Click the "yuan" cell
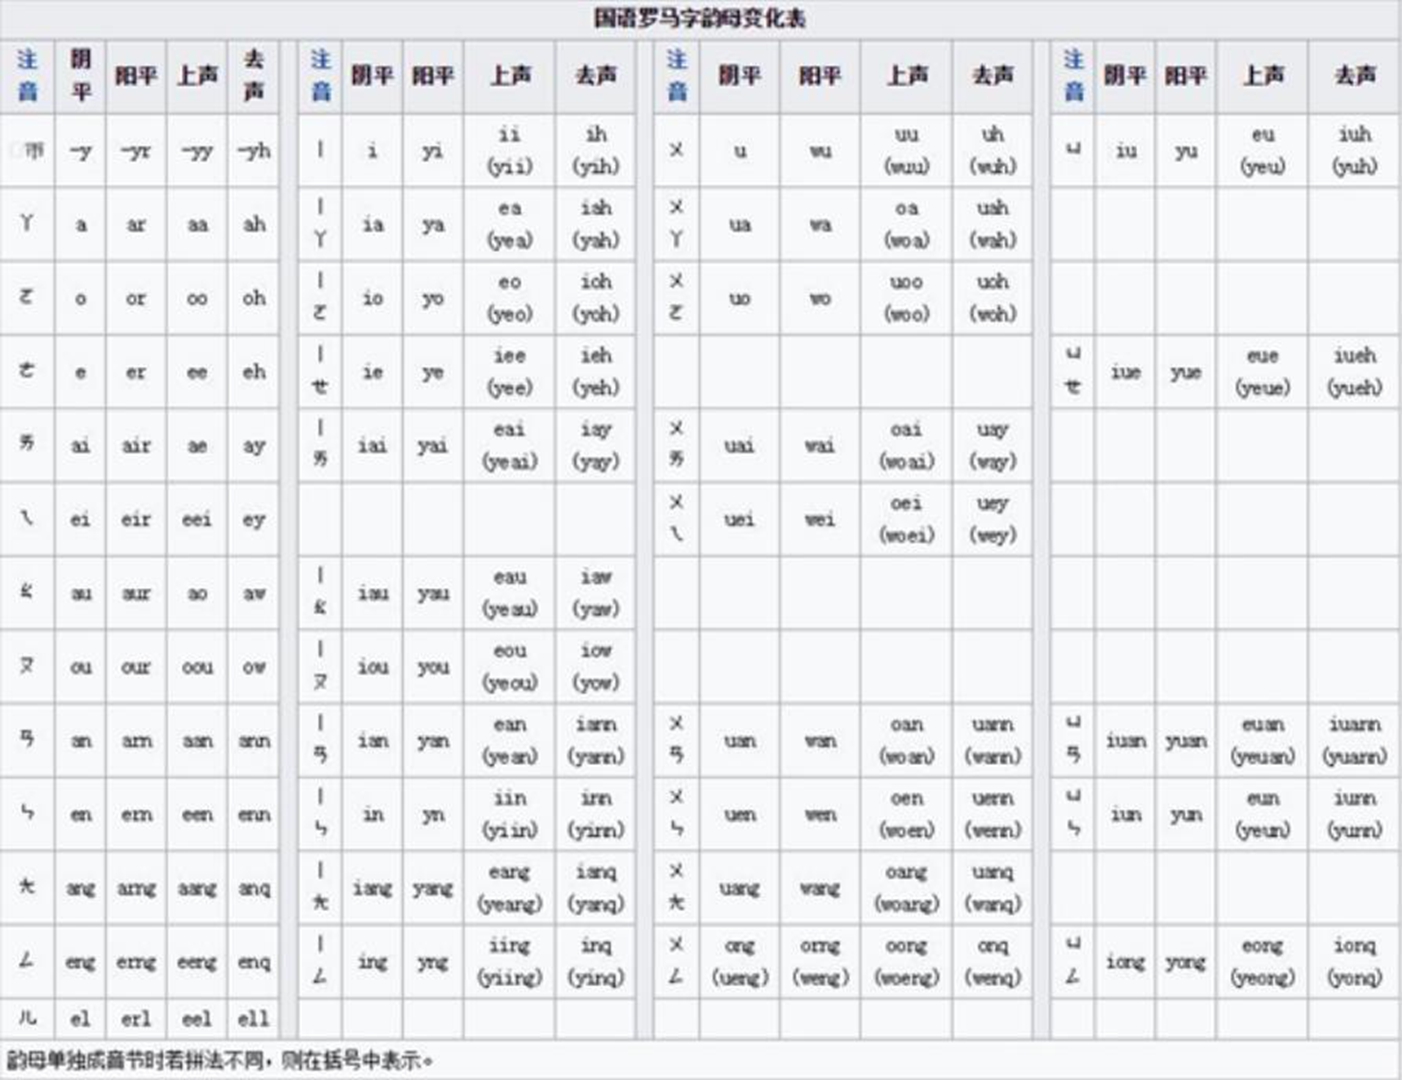This screenshot has width=1402, height=1080. pyautogui.click(x=1185, y=741)
